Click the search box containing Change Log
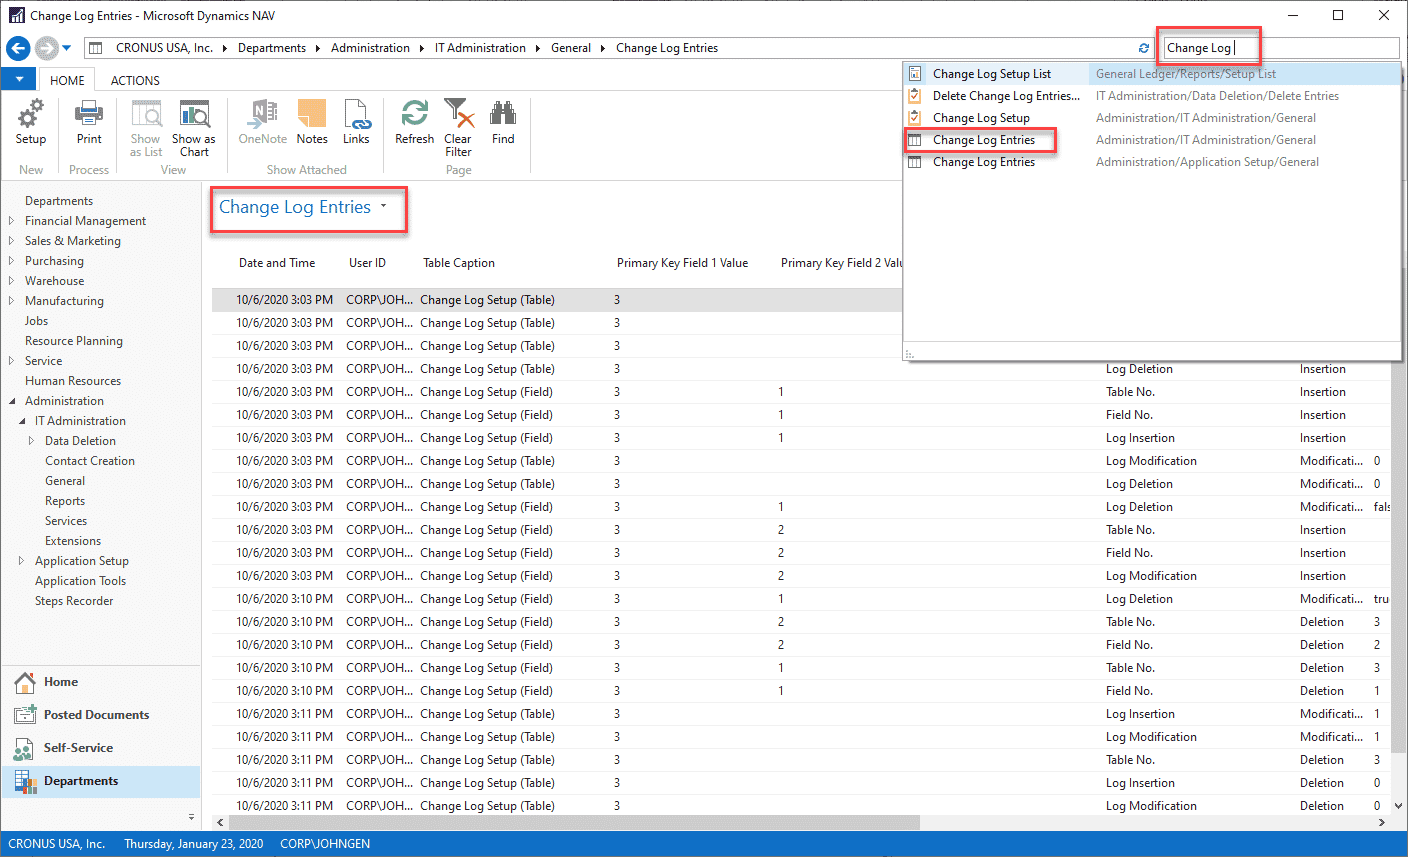This screenshot has height=857, width=1408. pyautogui.click(x=1280, y=48)
